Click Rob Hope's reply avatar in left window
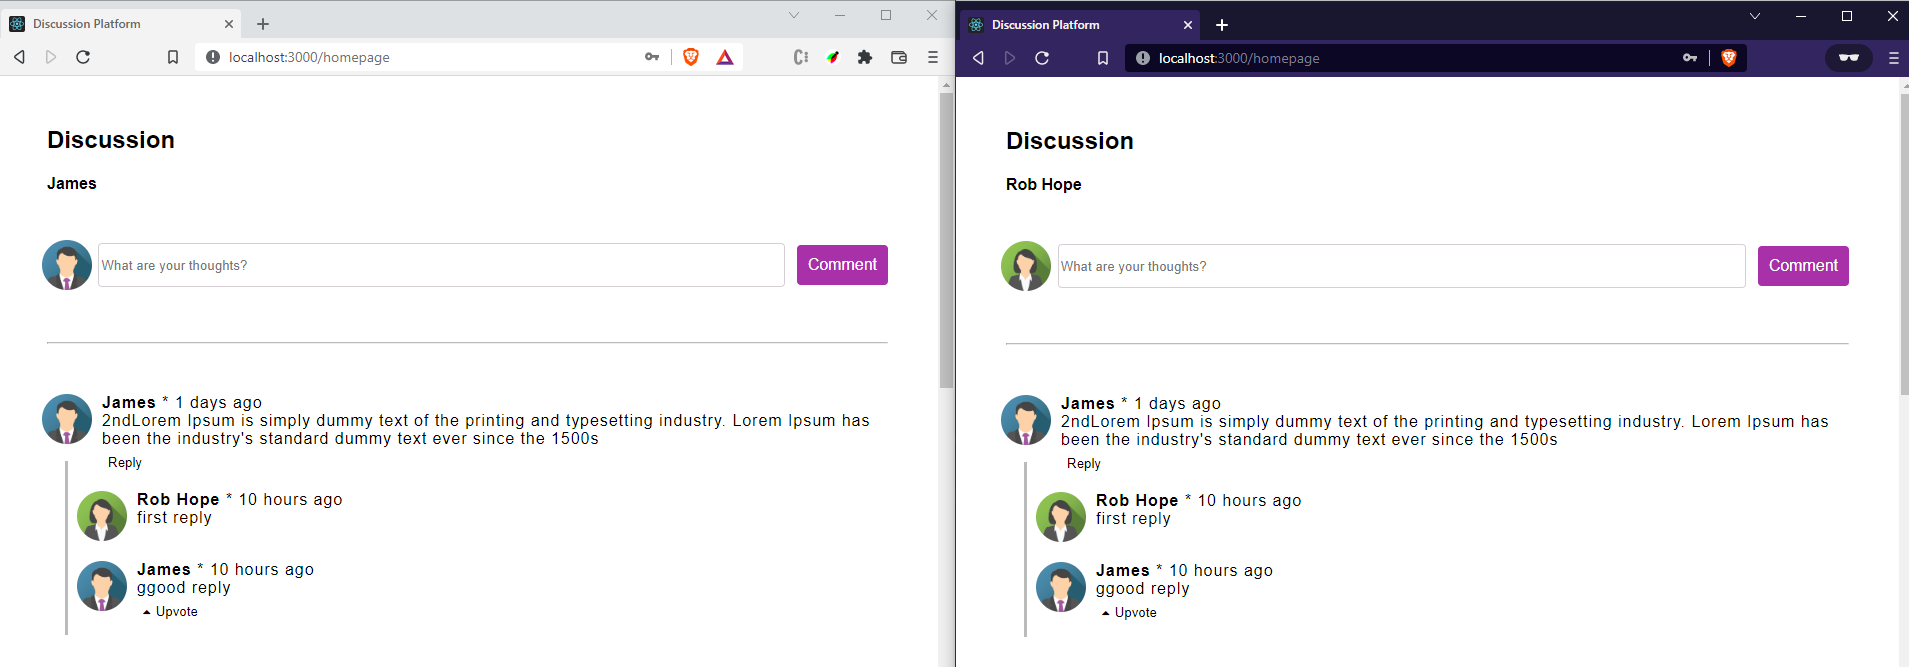This screenshot has width=1909, height=667. coord(102,516)
